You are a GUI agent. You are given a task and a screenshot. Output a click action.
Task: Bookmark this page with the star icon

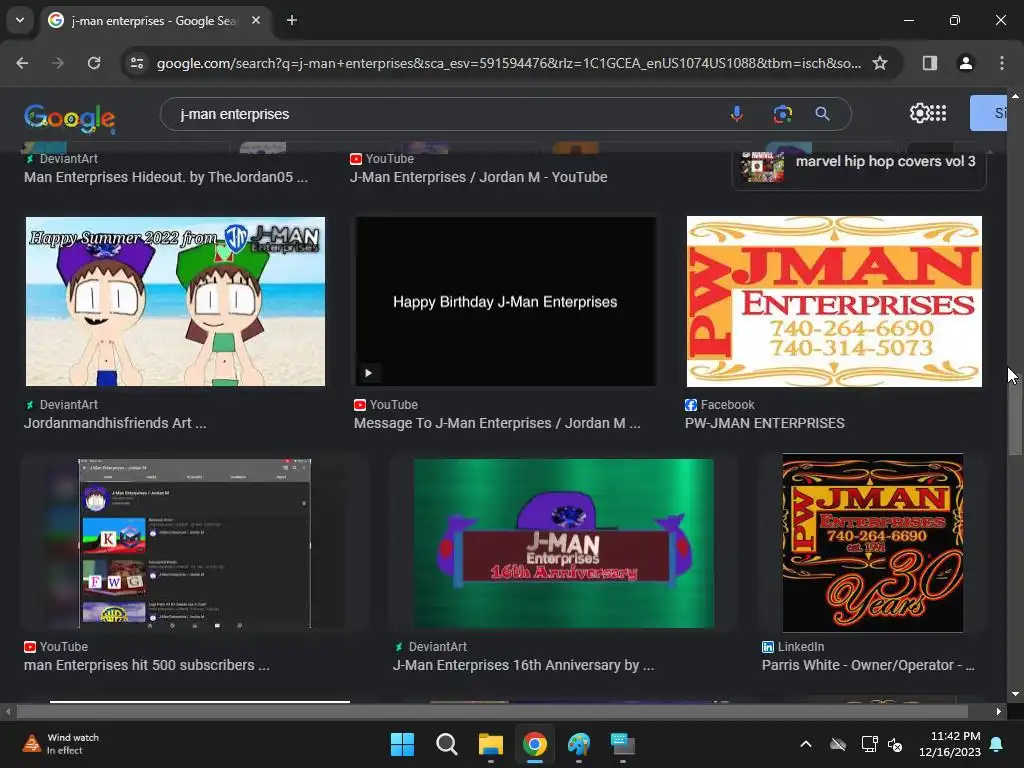[880, 63]
